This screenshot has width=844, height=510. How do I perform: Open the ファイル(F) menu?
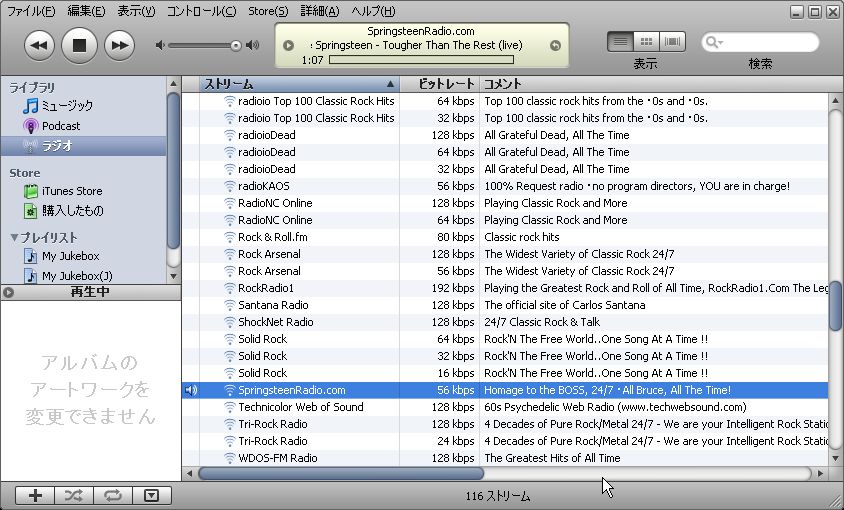pyautogui.click(x=31, y=11)
